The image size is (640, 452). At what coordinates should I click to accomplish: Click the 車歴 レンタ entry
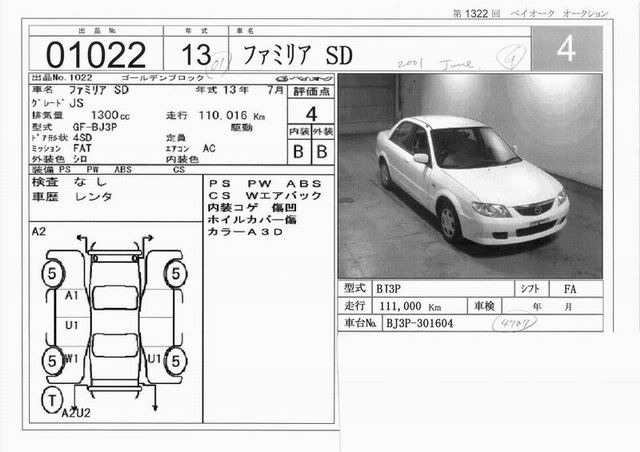[72, 197]
